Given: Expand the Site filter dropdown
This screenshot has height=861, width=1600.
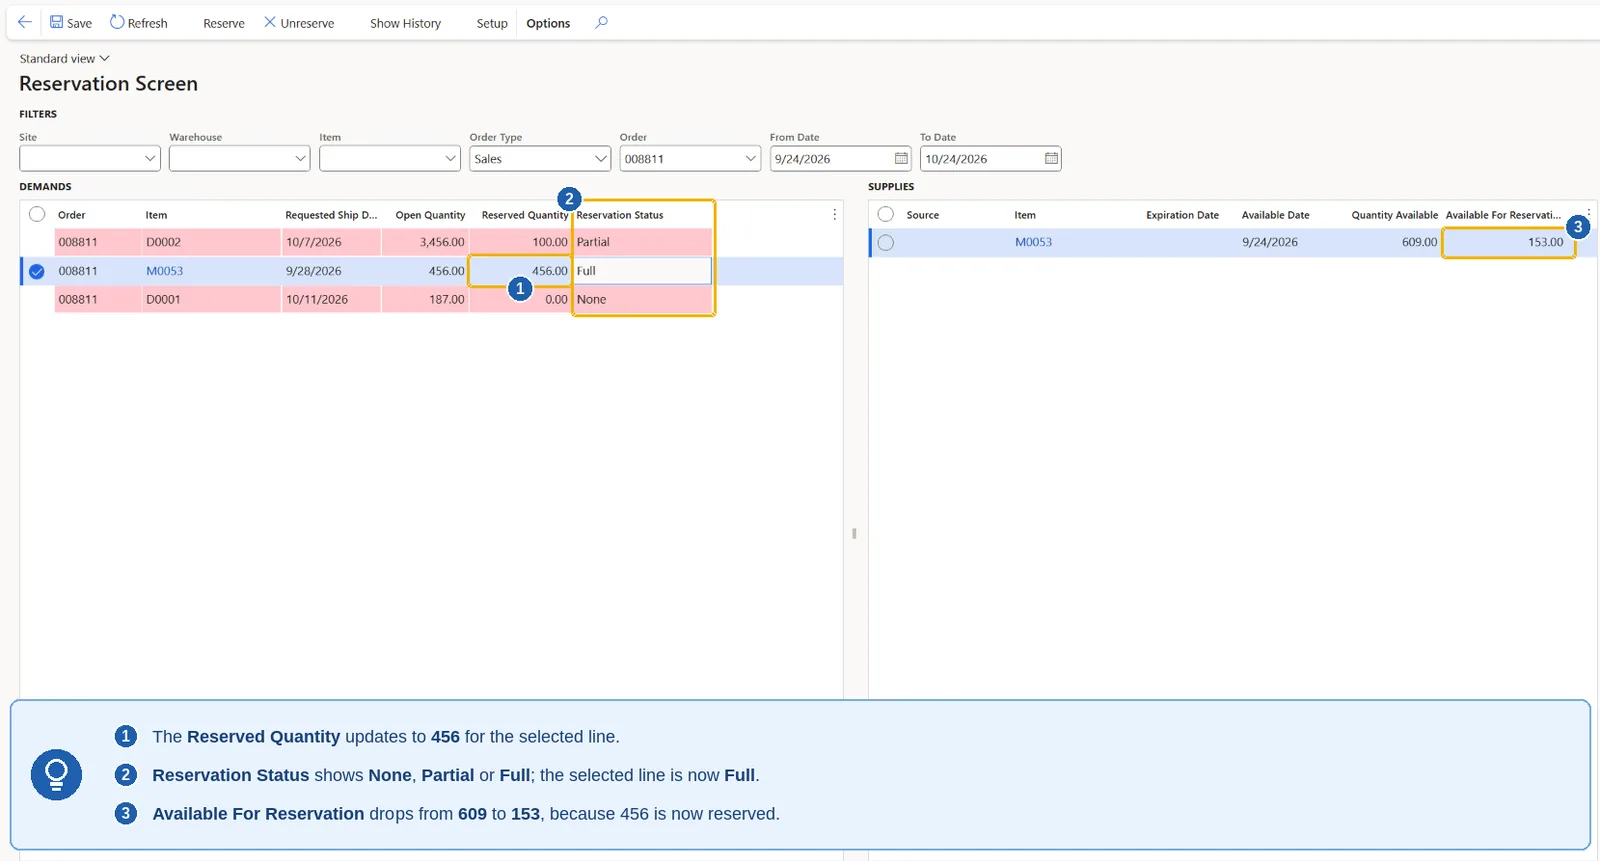Looking at the screenshot, I should point(150,158).
